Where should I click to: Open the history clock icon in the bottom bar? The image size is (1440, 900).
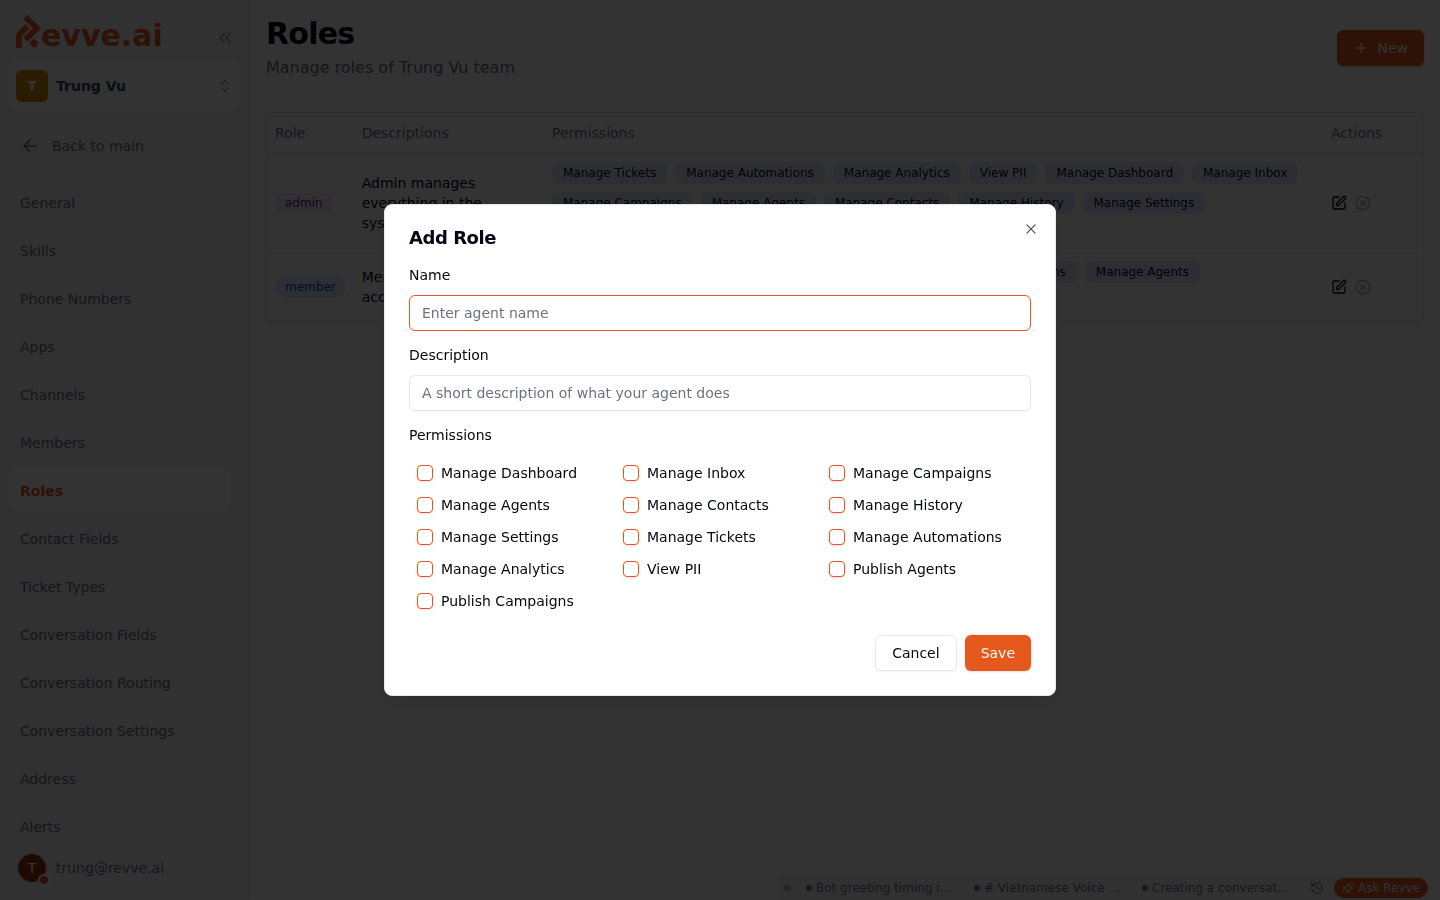pyautogui.click(x=1317, y=888)
